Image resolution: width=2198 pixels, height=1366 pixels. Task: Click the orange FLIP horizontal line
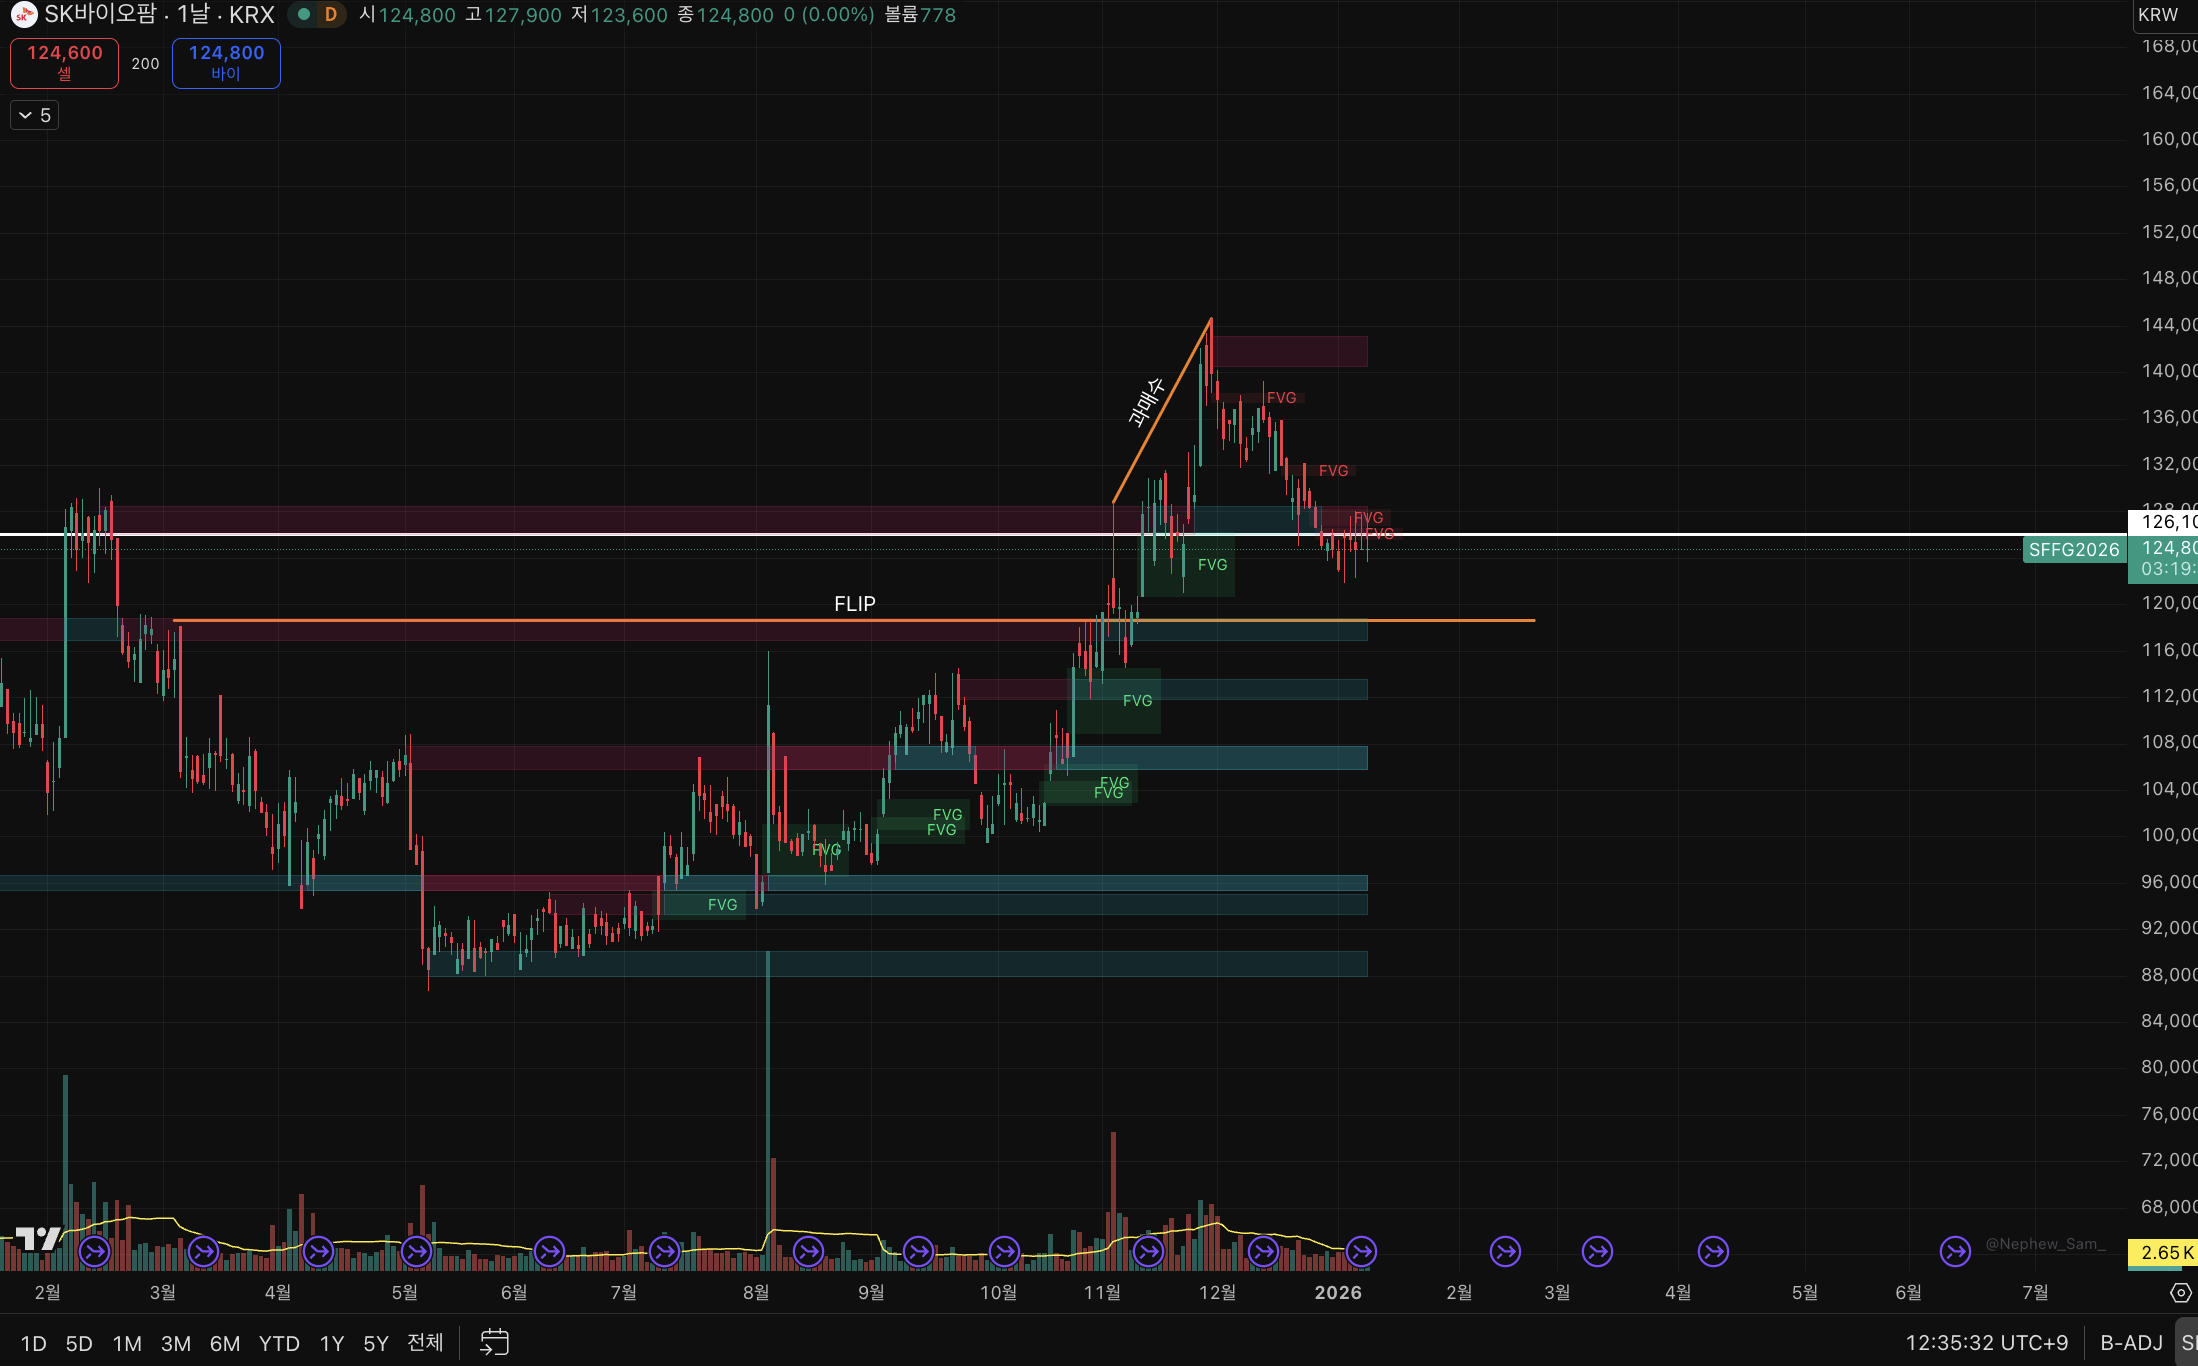click(1450, 620)
